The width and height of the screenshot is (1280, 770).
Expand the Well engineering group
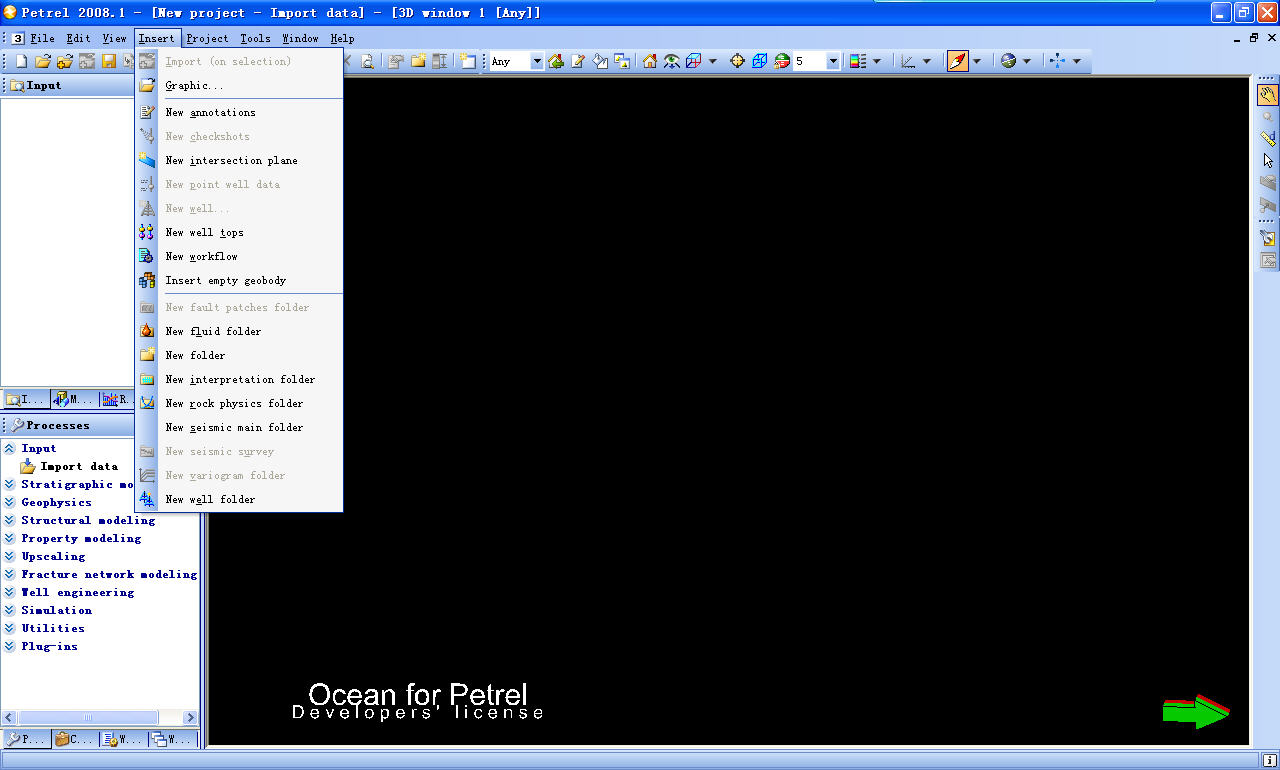[x=9, y=593]
